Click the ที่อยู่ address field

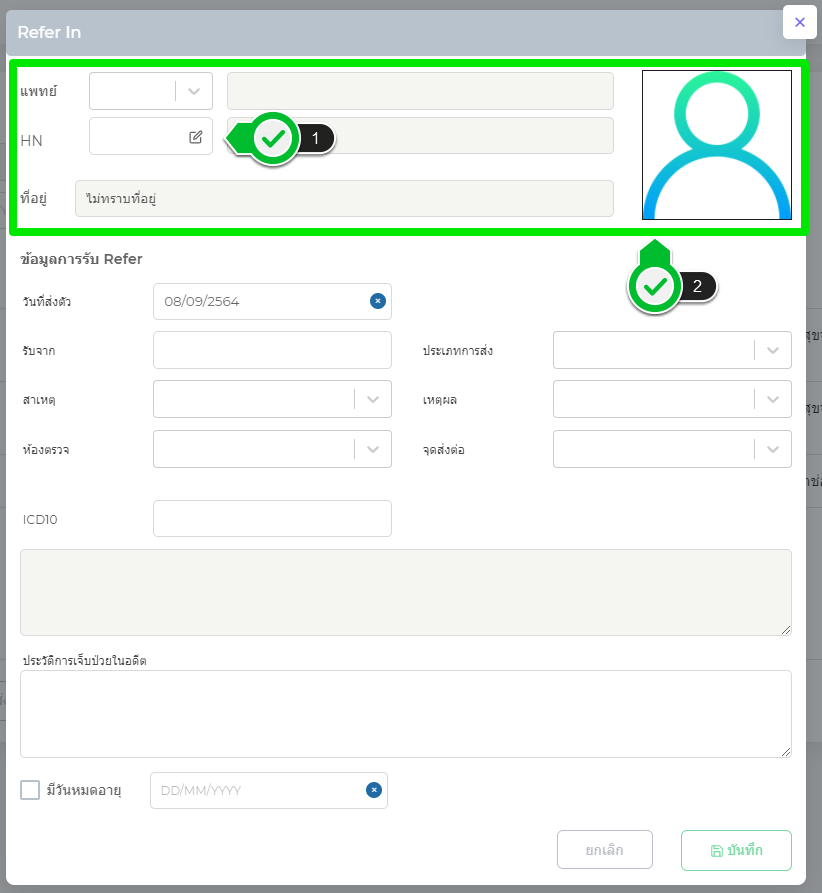pos(344,198)
